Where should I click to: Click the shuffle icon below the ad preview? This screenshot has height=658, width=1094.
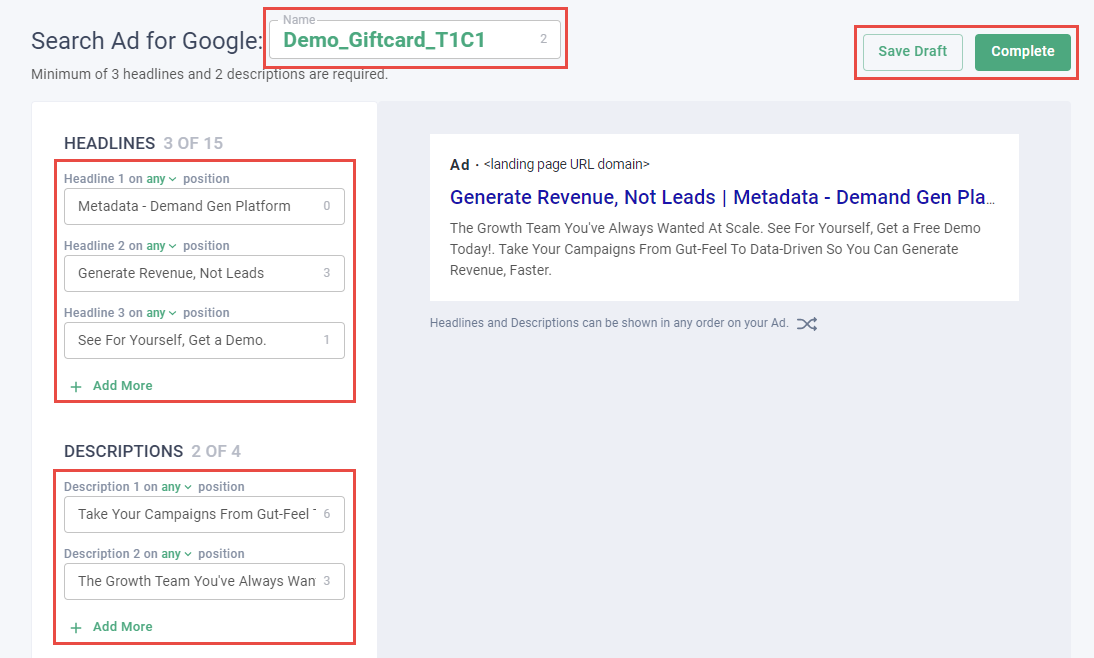click(x=807, y=324)
